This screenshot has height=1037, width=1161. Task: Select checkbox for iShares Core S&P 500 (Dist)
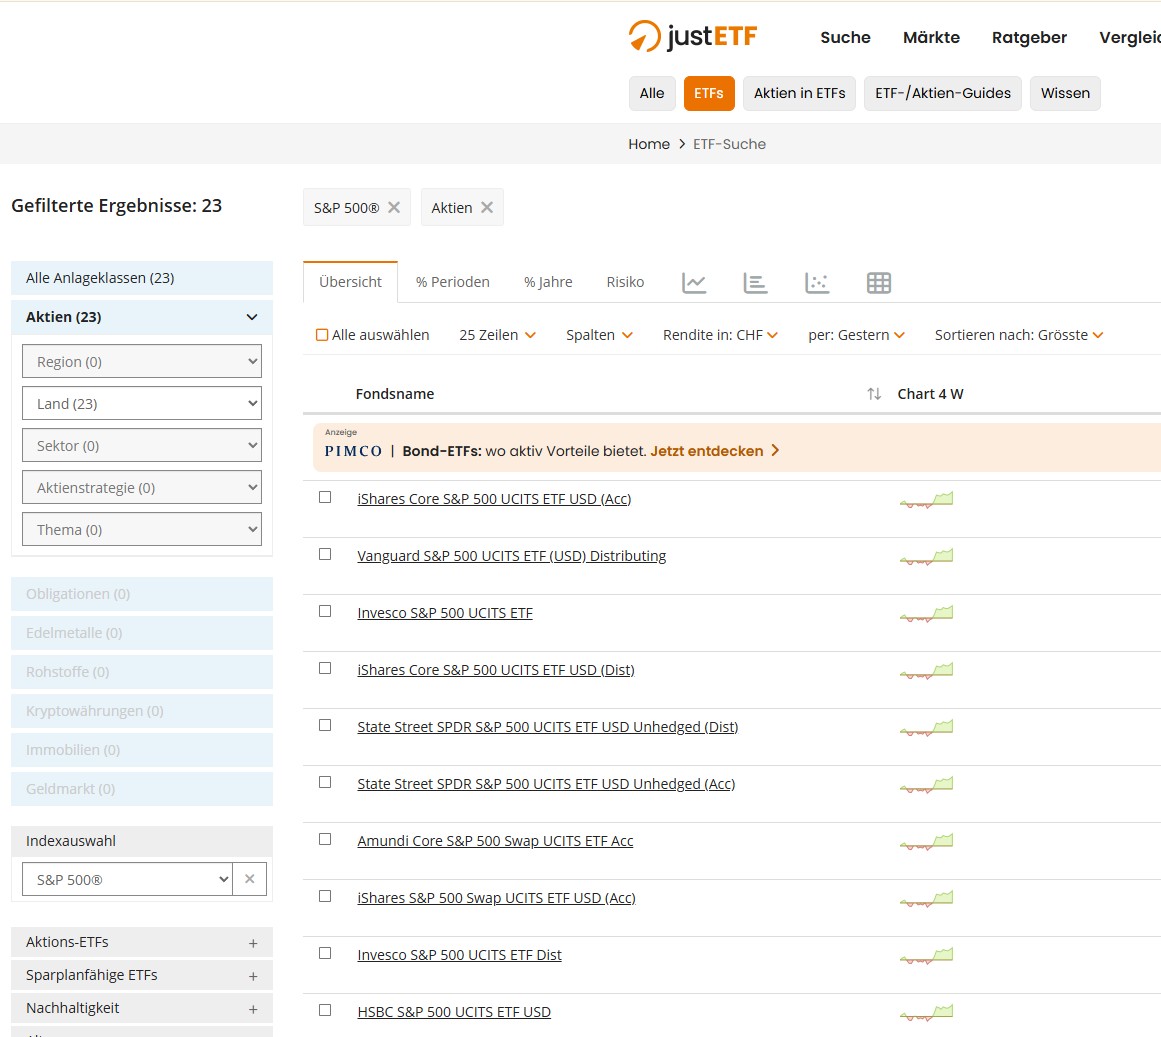pos(325,668)
